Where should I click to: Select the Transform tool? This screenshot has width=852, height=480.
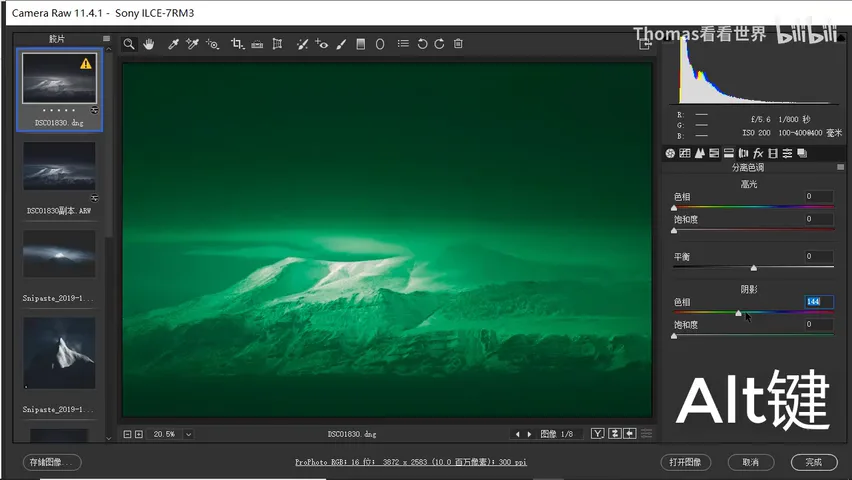[277, 44]
